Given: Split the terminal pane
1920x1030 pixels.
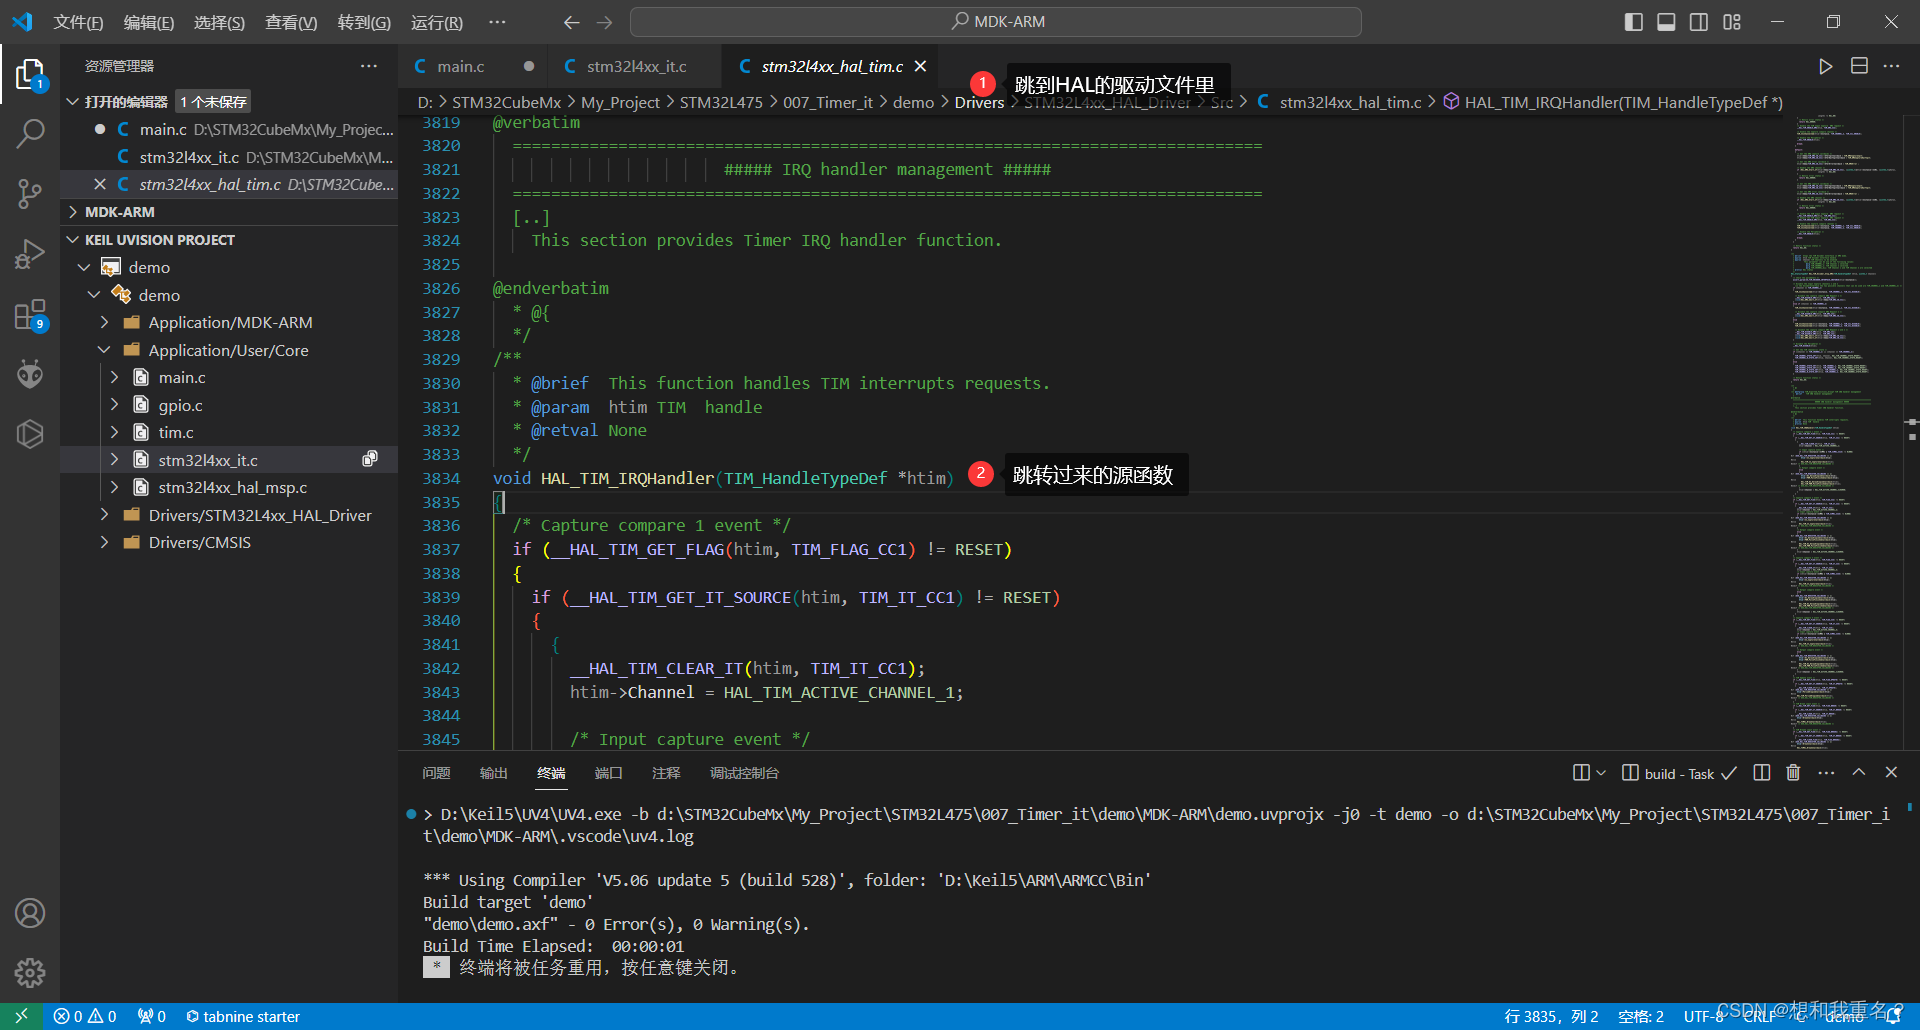Looking at the screenshot, I should 1762,772.
